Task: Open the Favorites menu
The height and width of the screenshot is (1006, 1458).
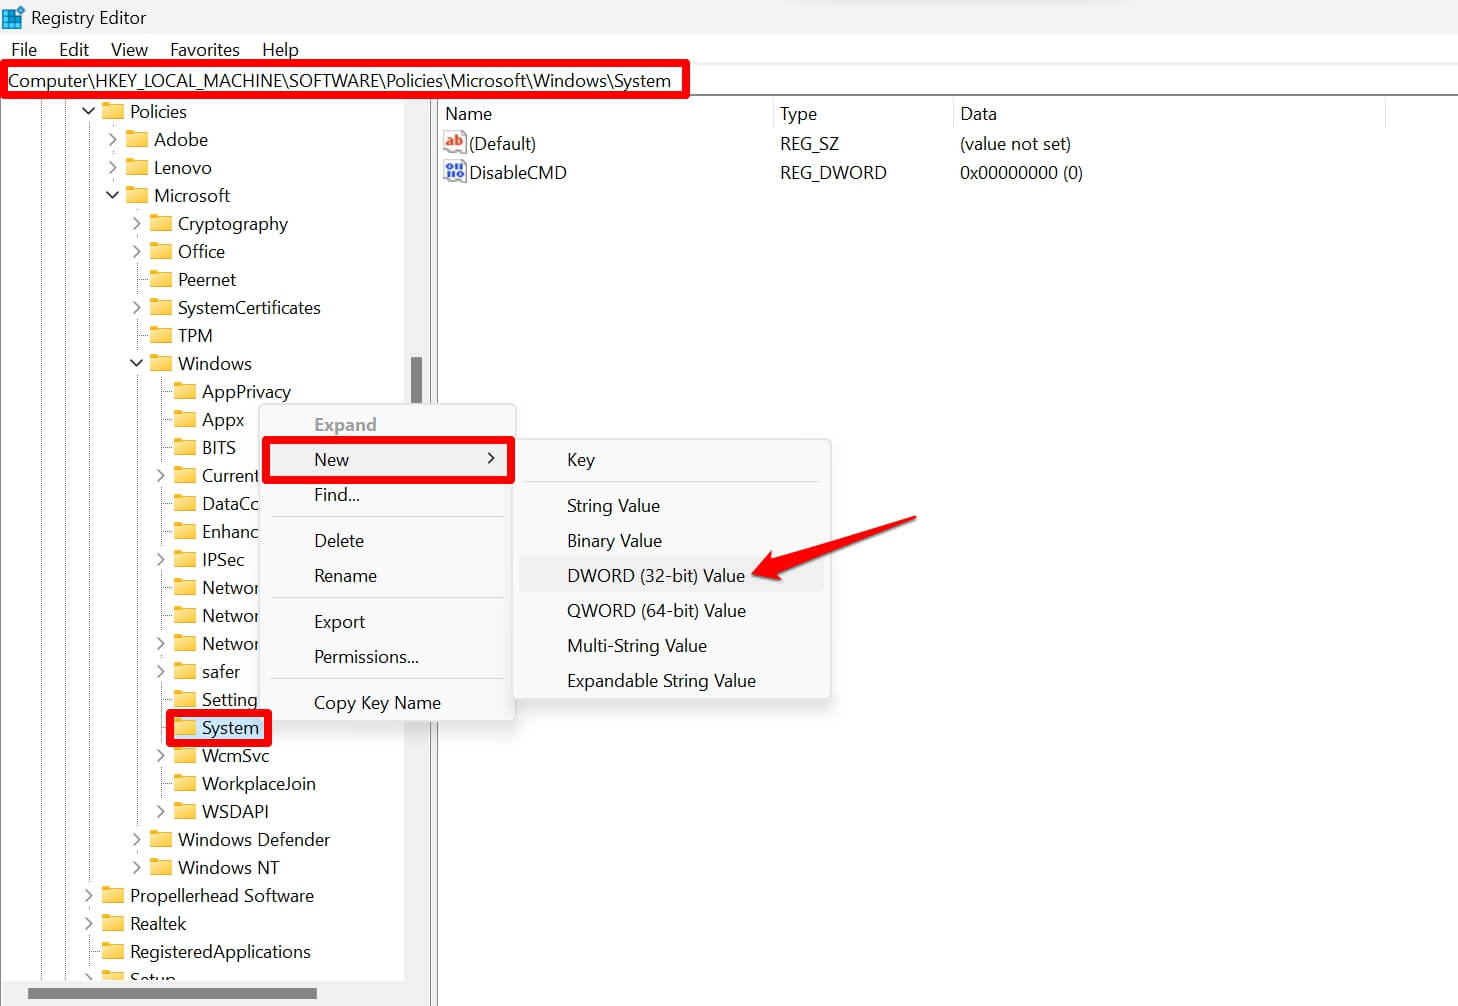Action: point(205,49)
